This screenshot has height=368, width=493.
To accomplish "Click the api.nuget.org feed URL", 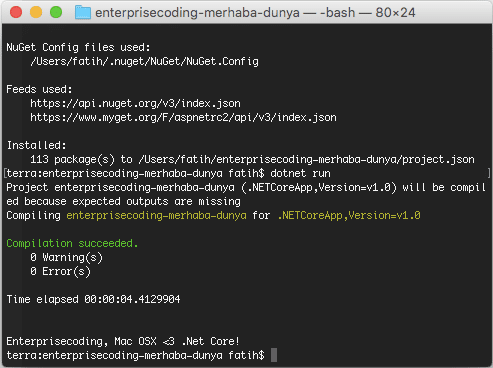I will pyautogui.click(x=135, y=104).
